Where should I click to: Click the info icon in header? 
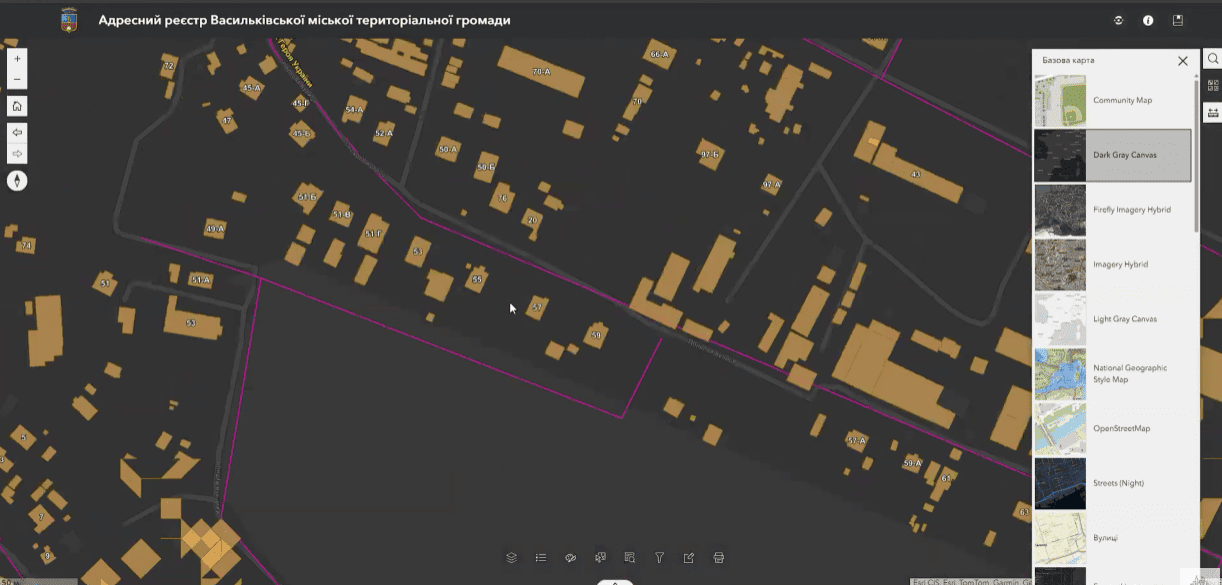1148,20
